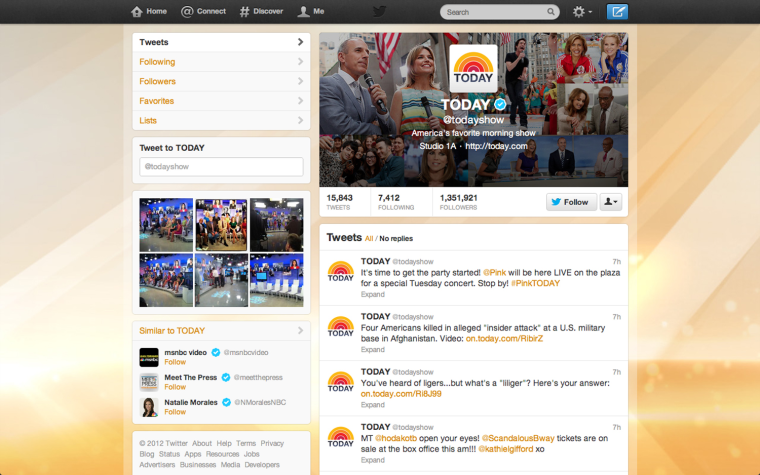Show All tweets filter
This screenshot has width=760, height=475.
point(369,238)
